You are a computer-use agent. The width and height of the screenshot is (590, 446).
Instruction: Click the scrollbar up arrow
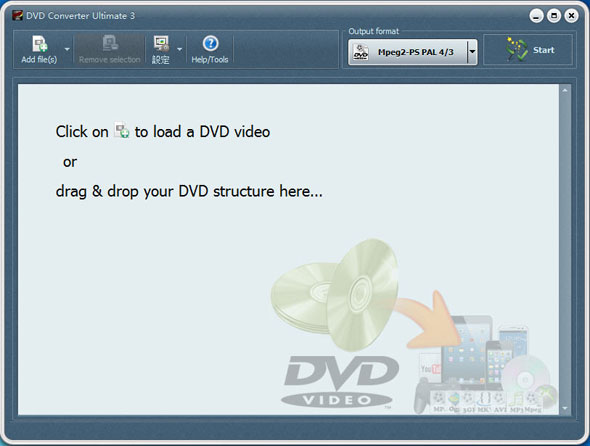tap(565, 90)
